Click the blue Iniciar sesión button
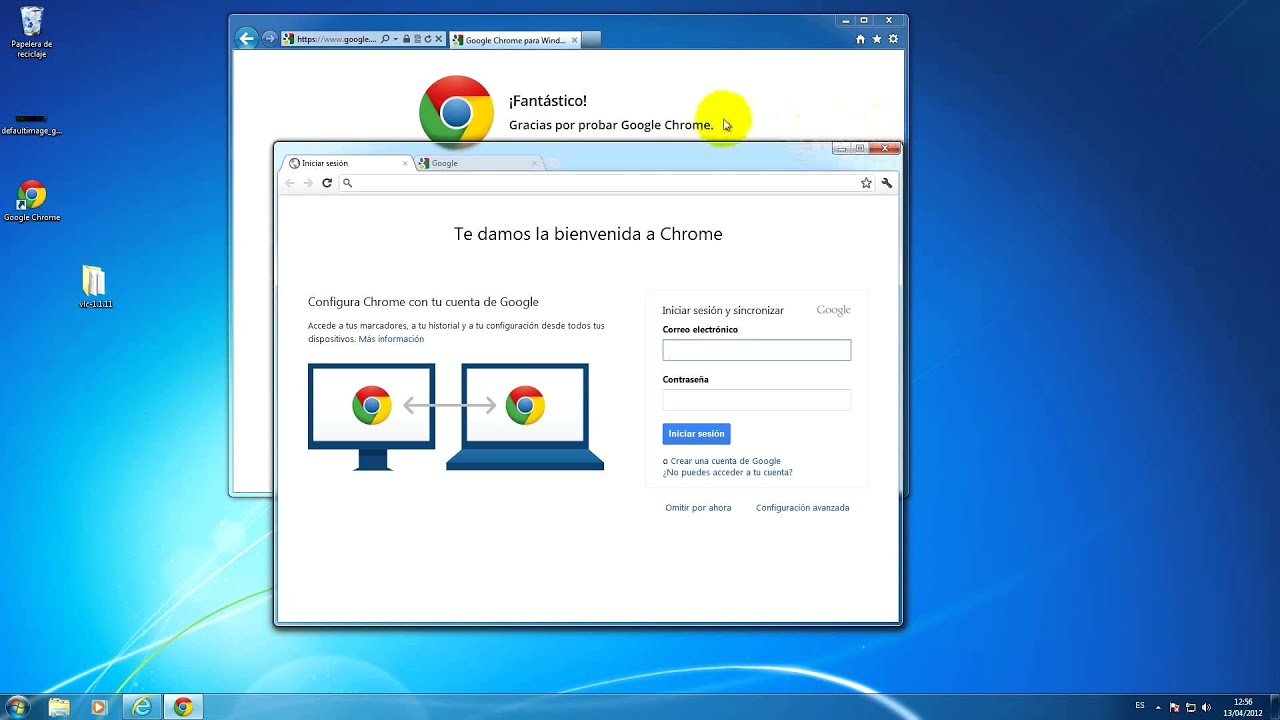 pyautogui.click(x=696, y=434)
